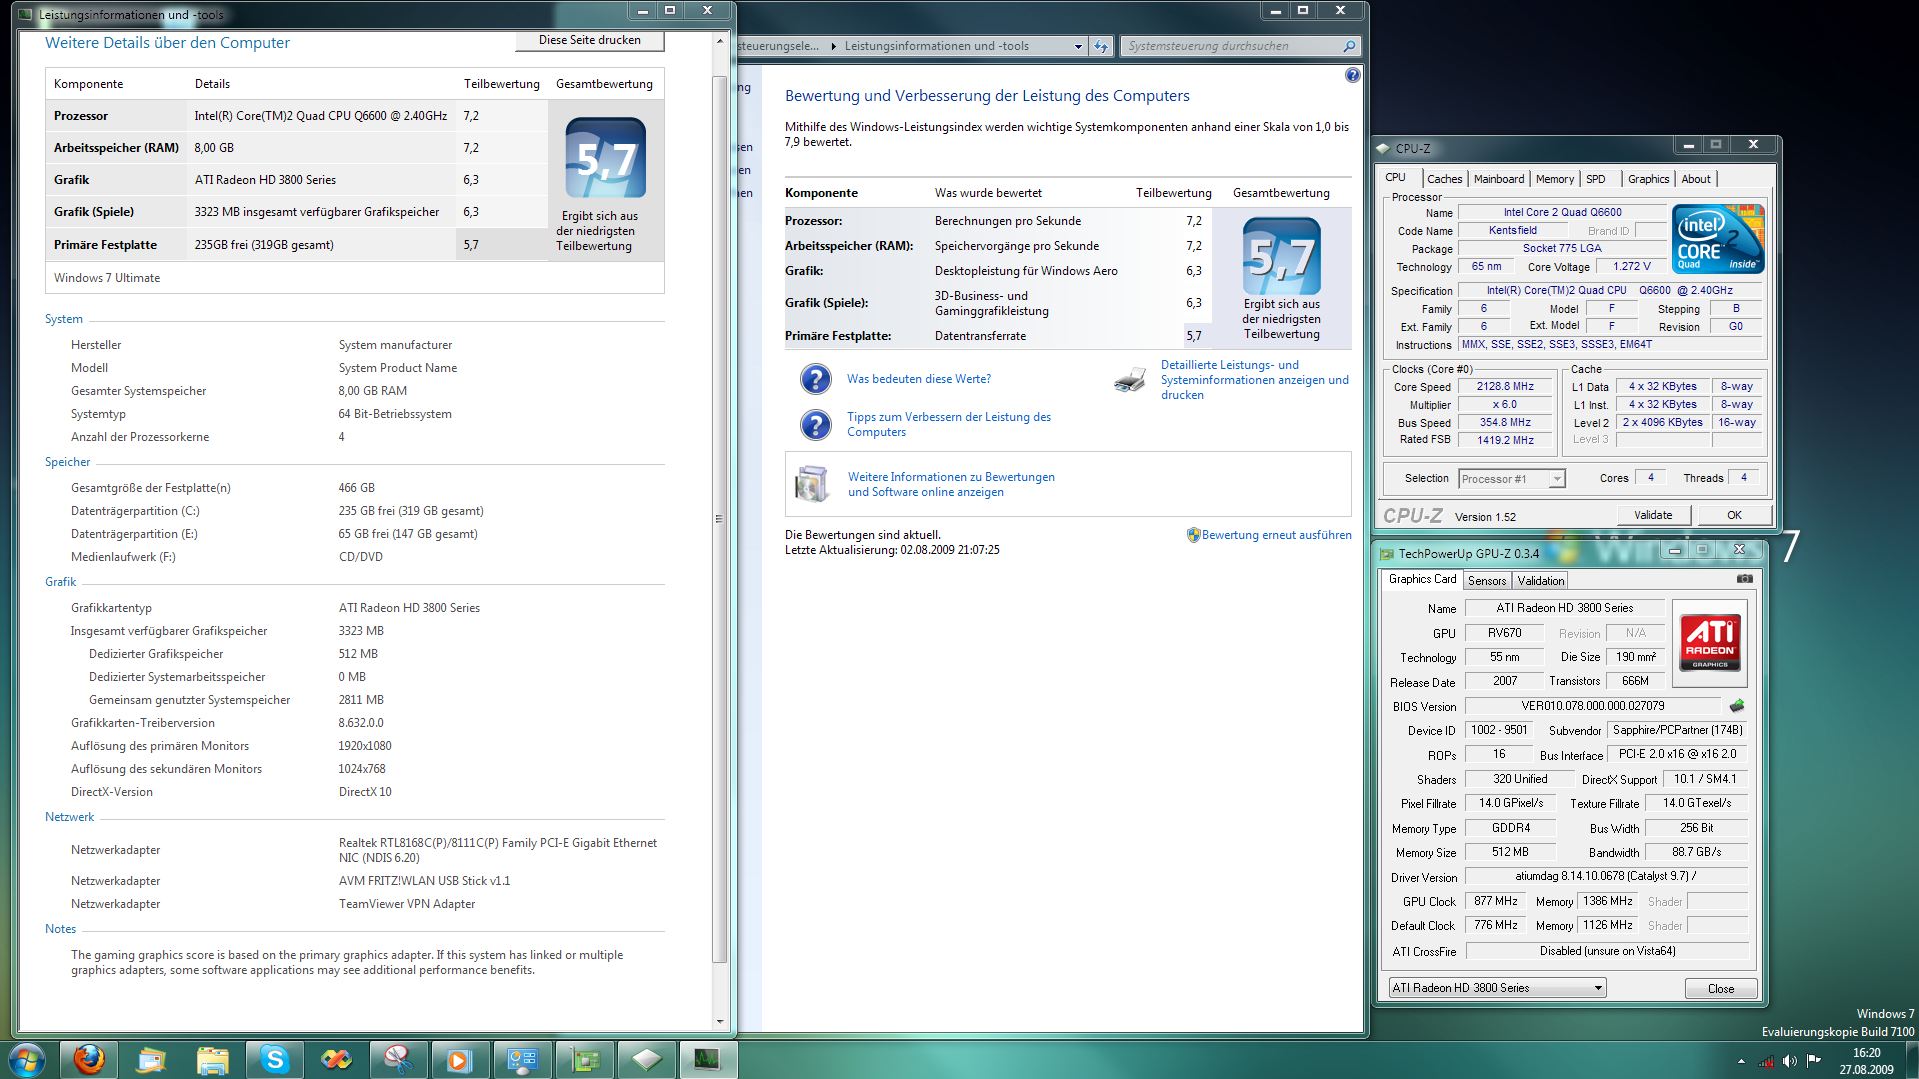Click the 'Leistungsinformationen und -tools' breadcrumb

(936, 46)
